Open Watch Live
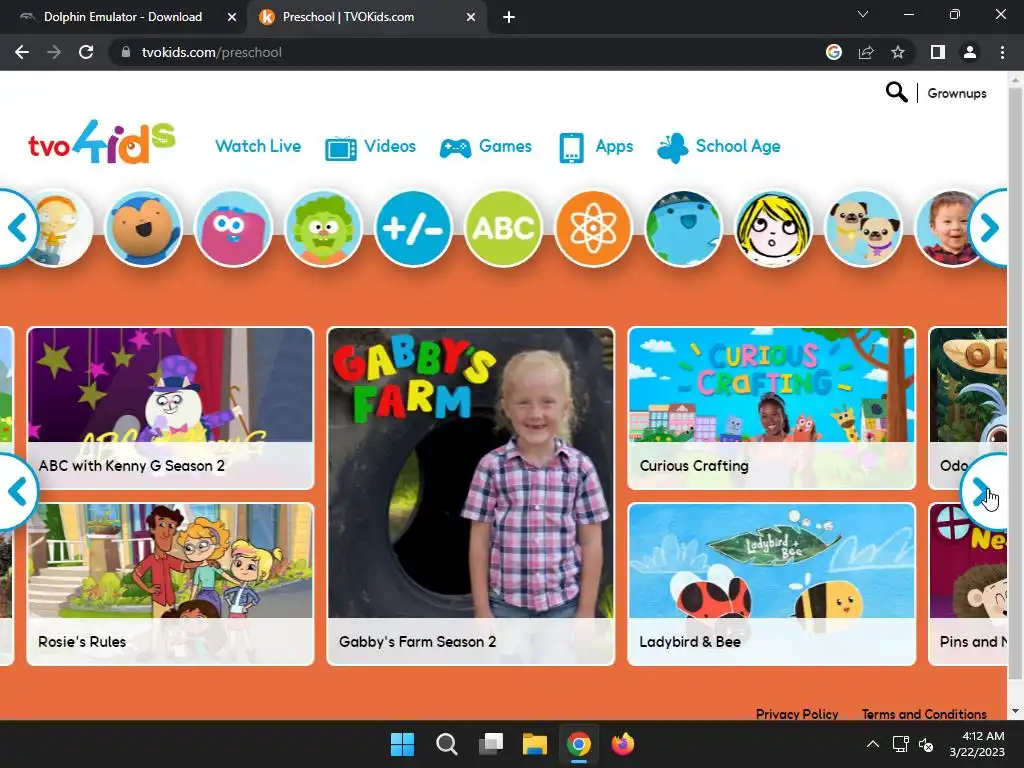This screenshot has width=1024, height=768. [x=258, y=146]
